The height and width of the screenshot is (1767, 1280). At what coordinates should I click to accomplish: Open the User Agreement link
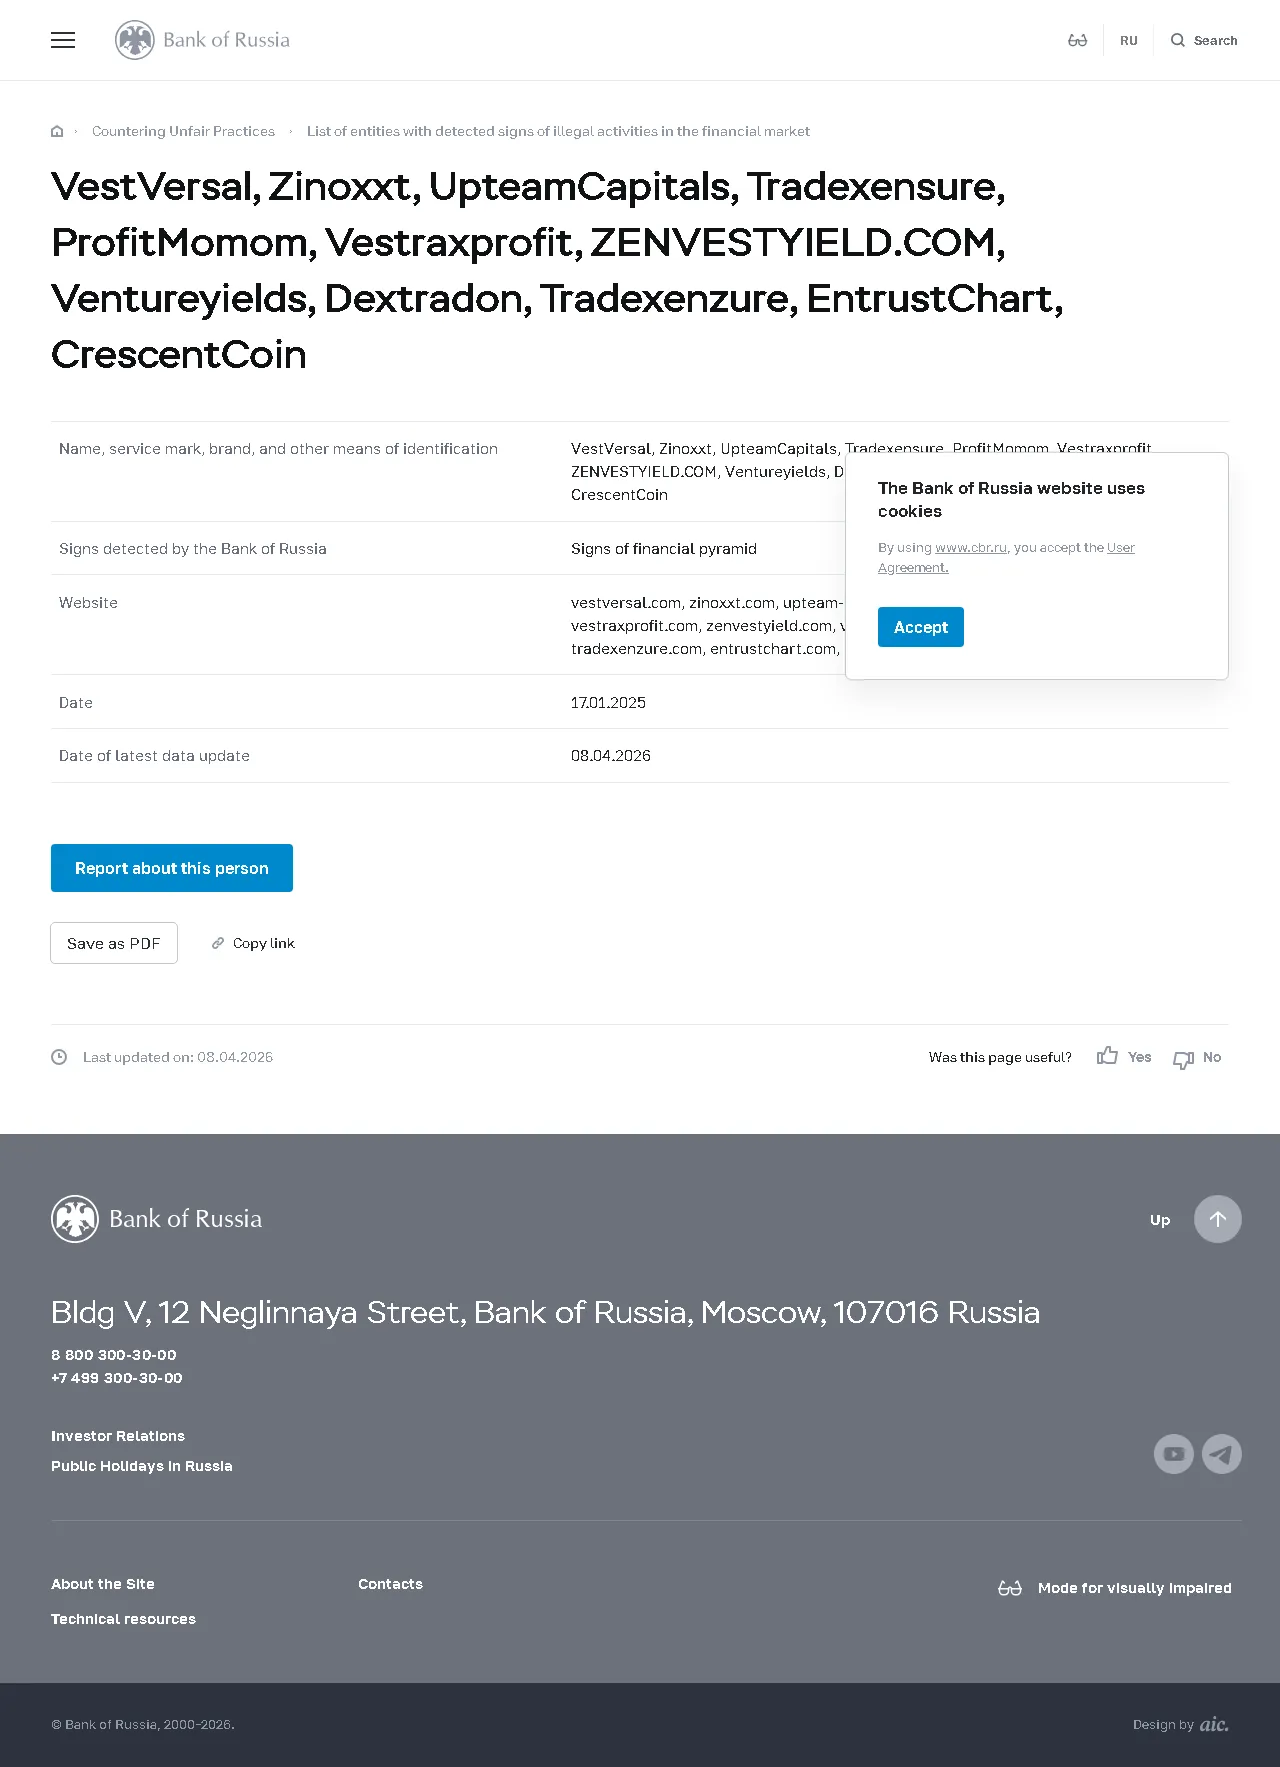(1006, 557)
